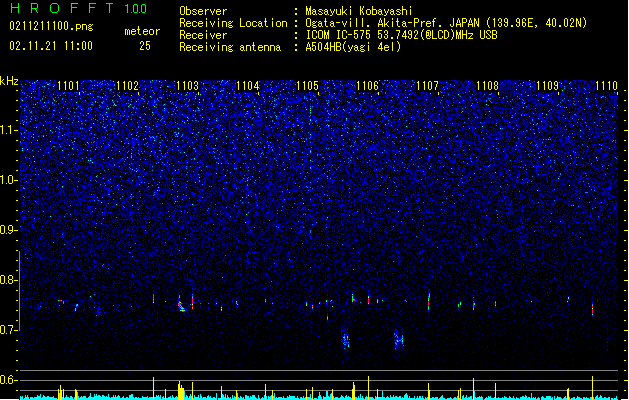Click the 0.8 kHz axis label

9,280
